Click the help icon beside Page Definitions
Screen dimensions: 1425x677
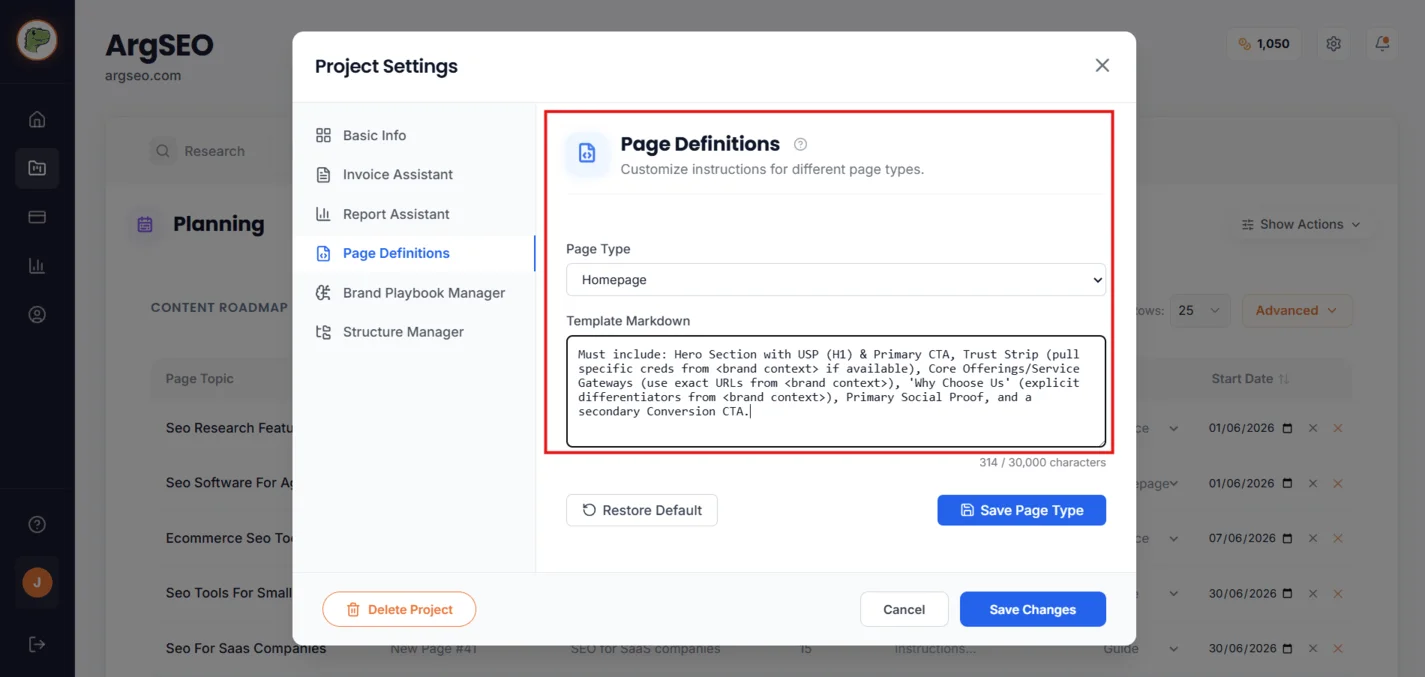click(800, 144)
